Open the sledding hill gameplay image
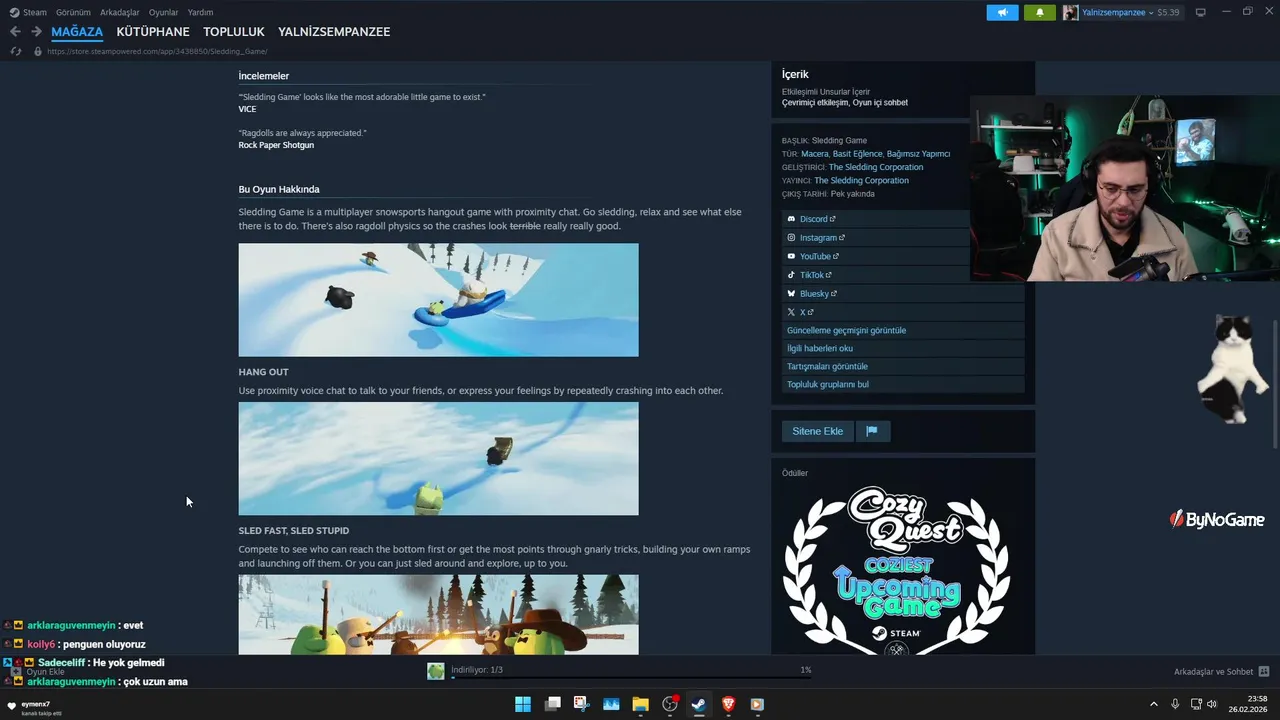1280x720 pixels. pos(438,300)
